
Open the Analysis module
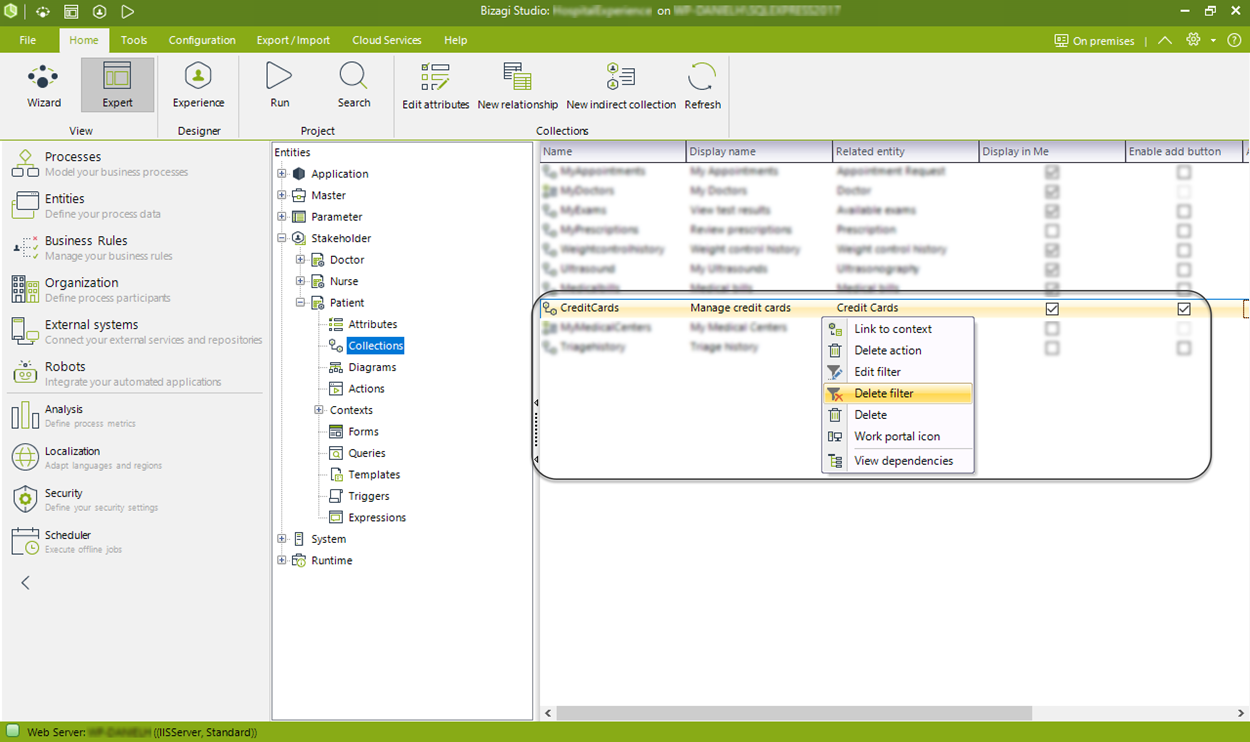point(136,415)
